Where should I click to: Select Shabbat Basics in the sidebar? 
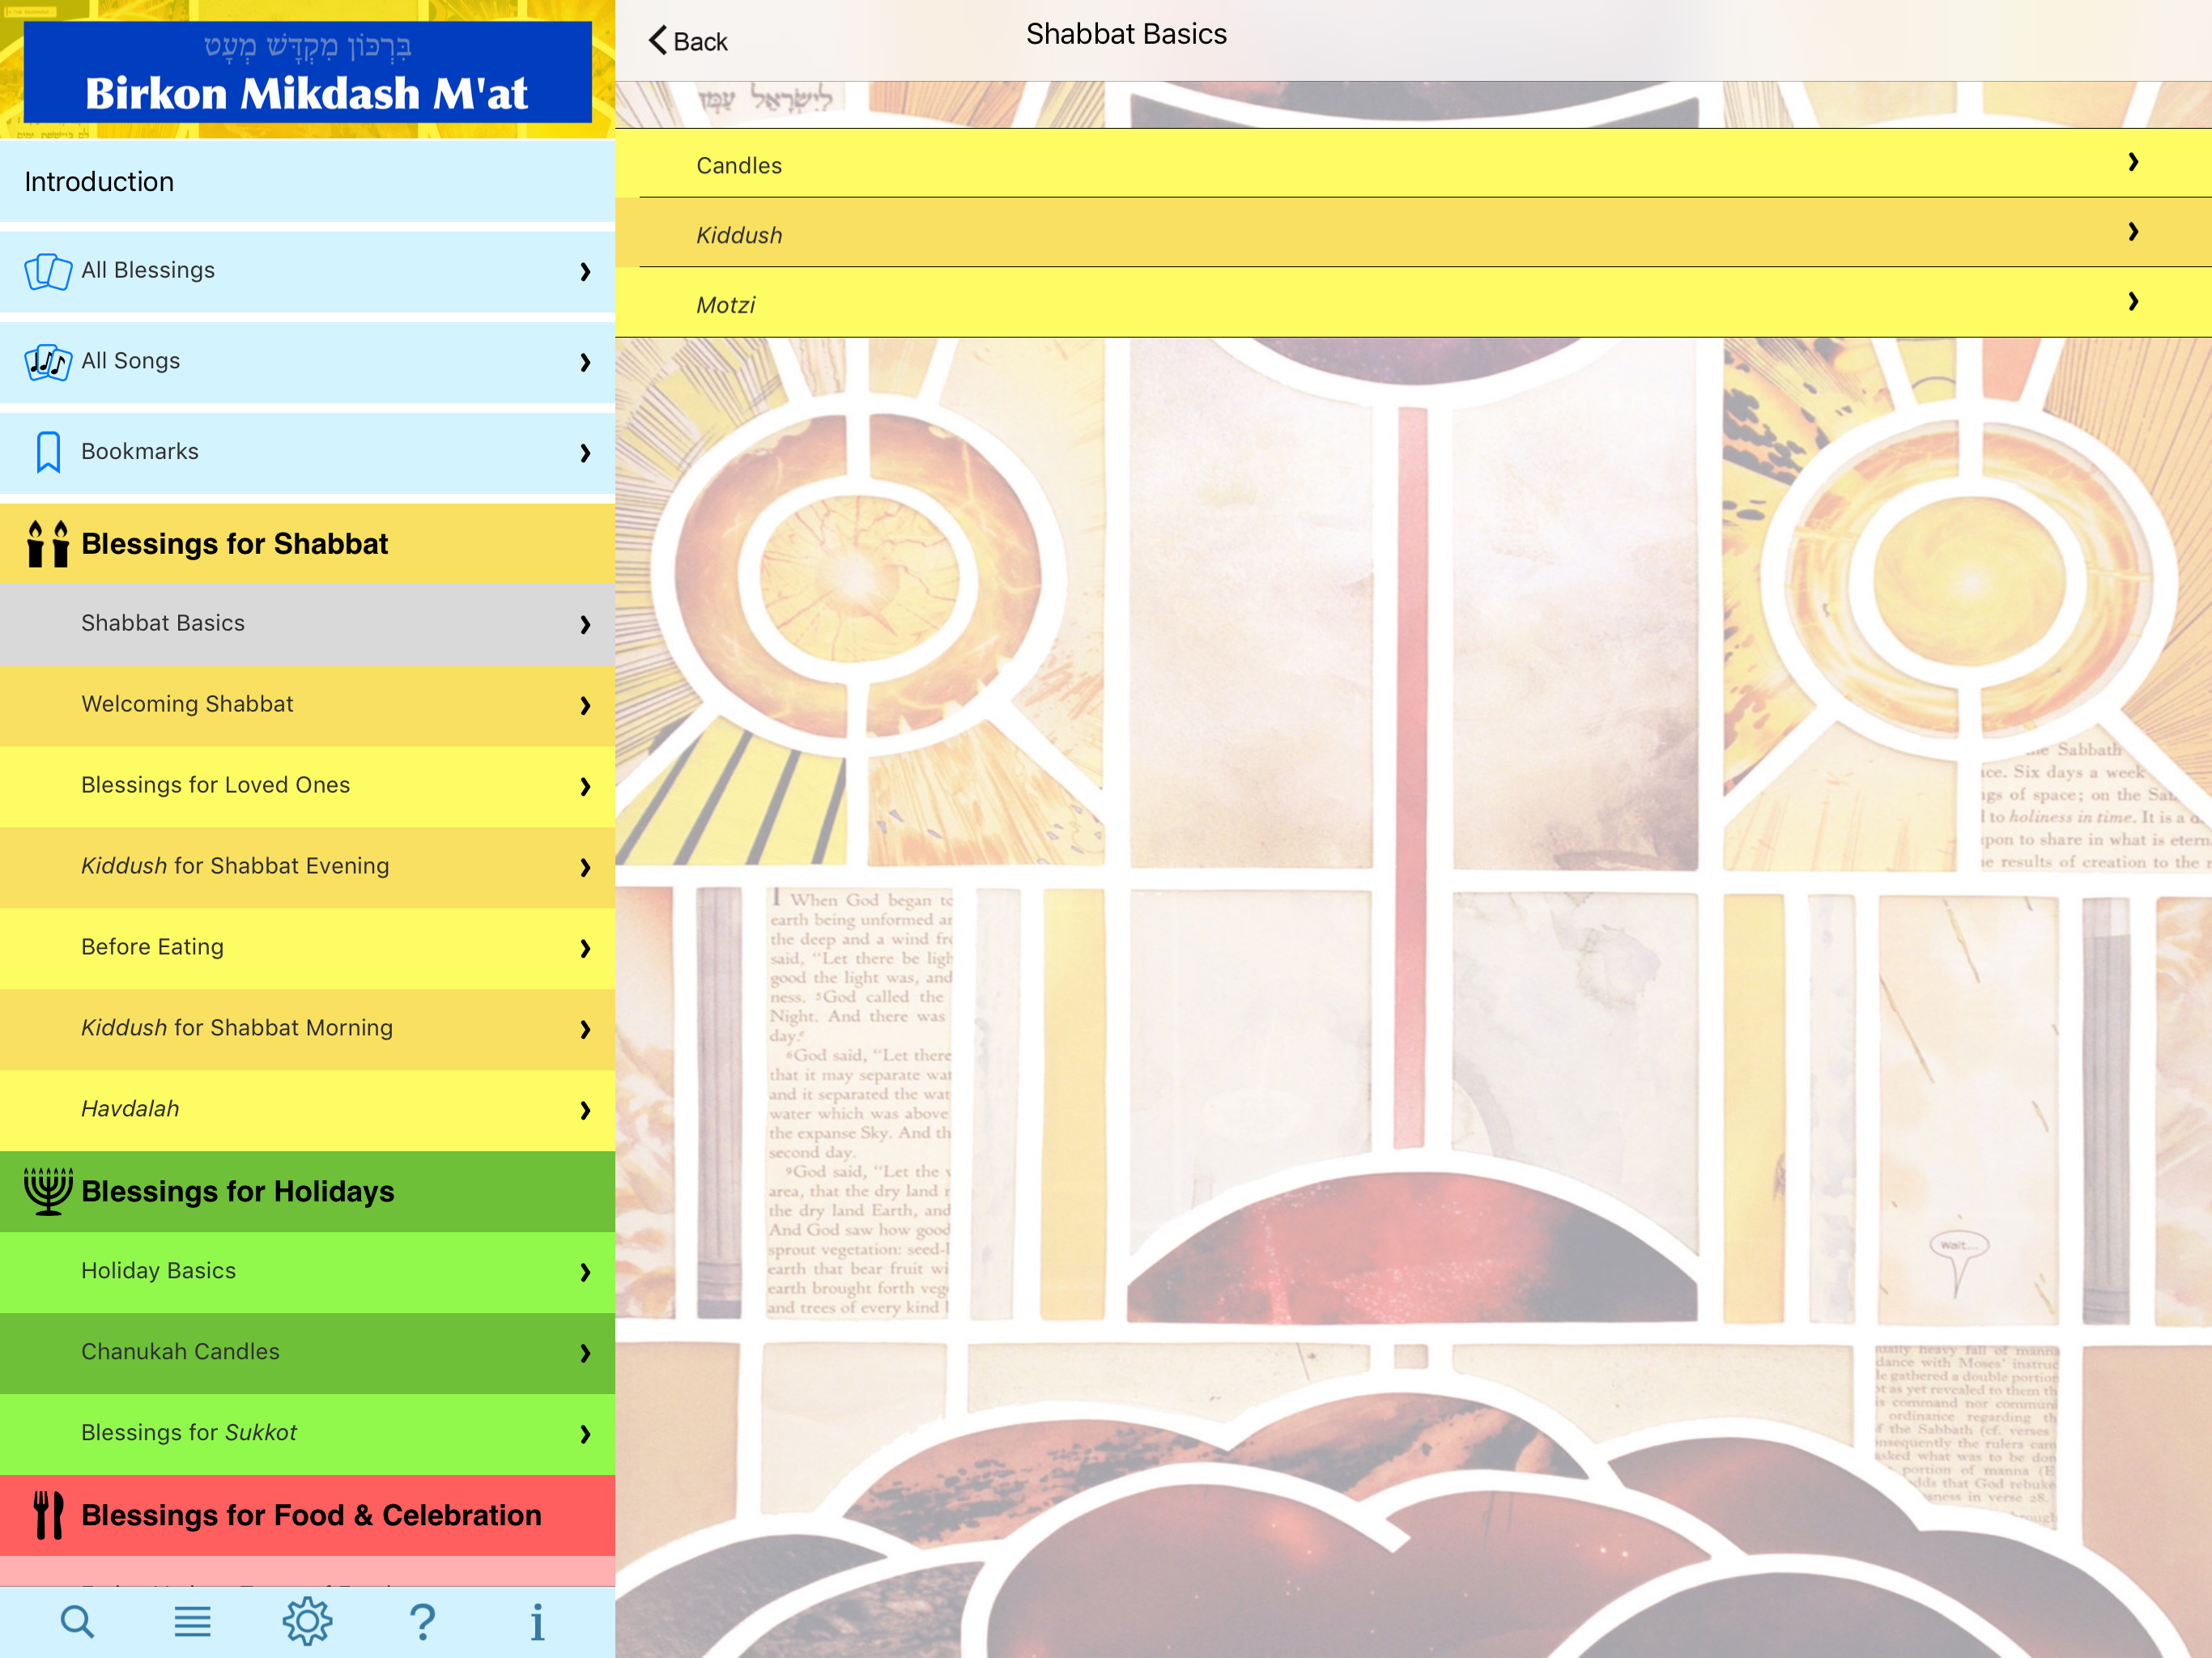[x=308, y=624]
